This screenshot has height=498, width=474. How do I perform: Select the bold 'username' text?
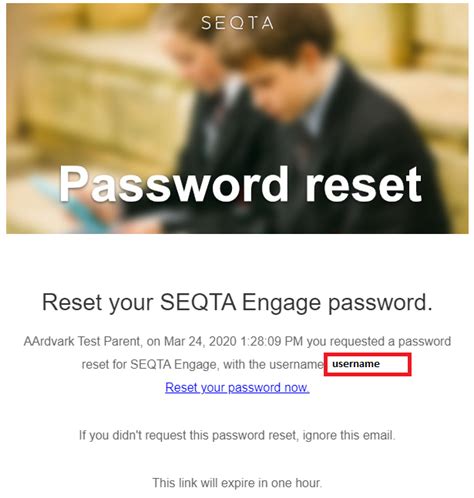click(356, 364)
